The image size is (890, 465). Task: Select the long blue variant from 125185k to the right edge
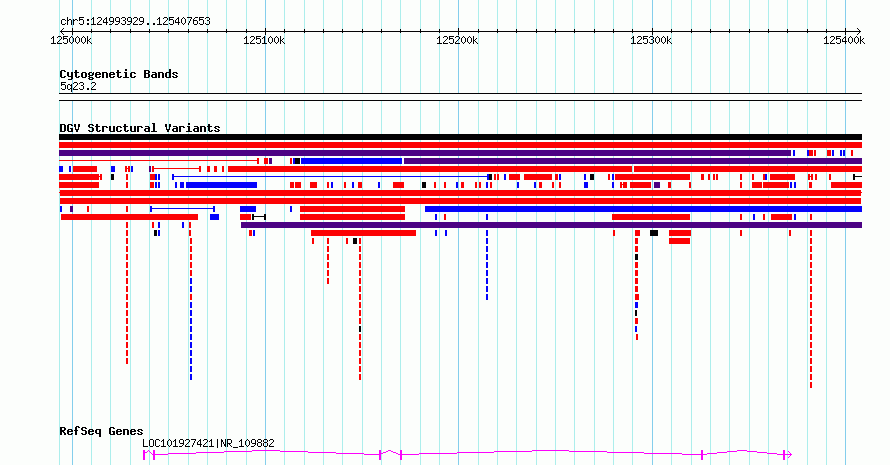643,209
